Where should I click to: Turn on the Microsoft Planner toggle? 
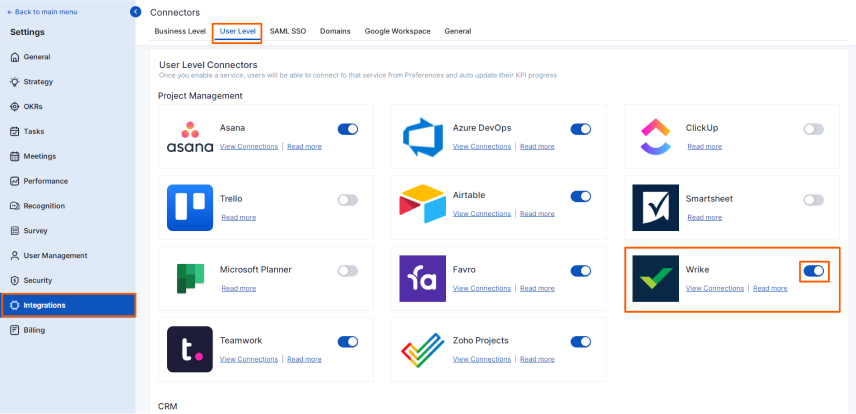pos(348,271)
